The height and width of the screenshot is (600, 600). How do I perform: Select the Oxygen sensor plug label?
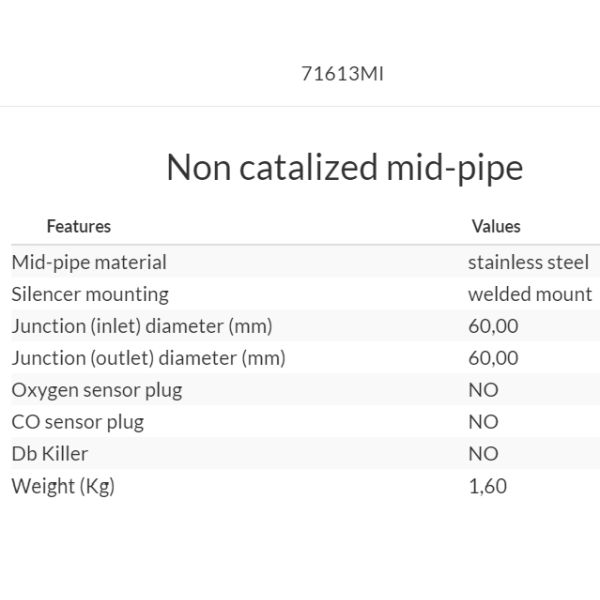point(97,390)
